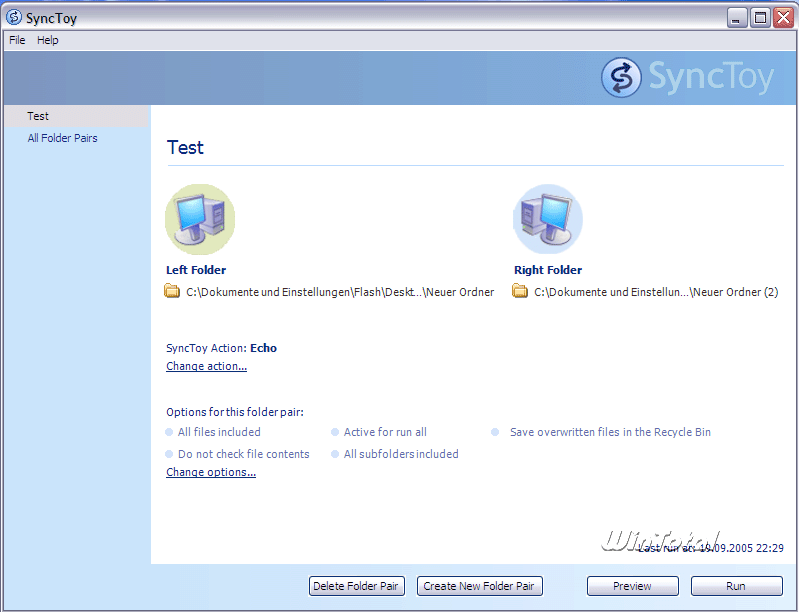This screenshot has height=612, width=799.
Task: Click the Test page heading
Action: tap(185, 147)
